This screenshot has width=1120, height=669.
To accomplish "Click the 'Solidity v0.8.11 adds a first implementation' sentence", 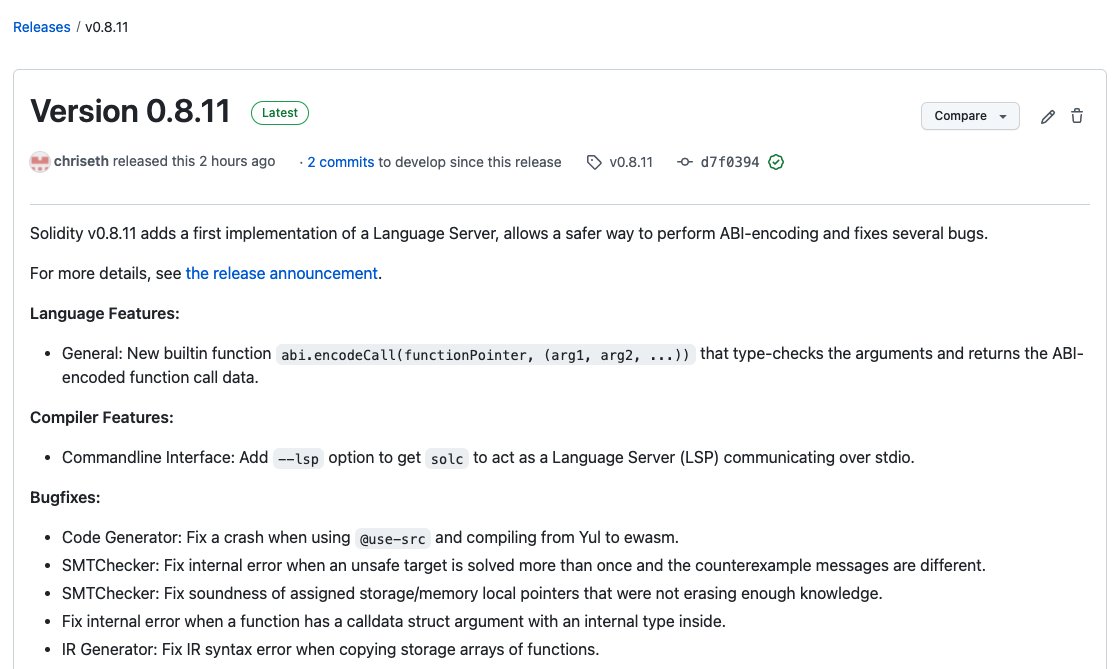I will (509, 233).
